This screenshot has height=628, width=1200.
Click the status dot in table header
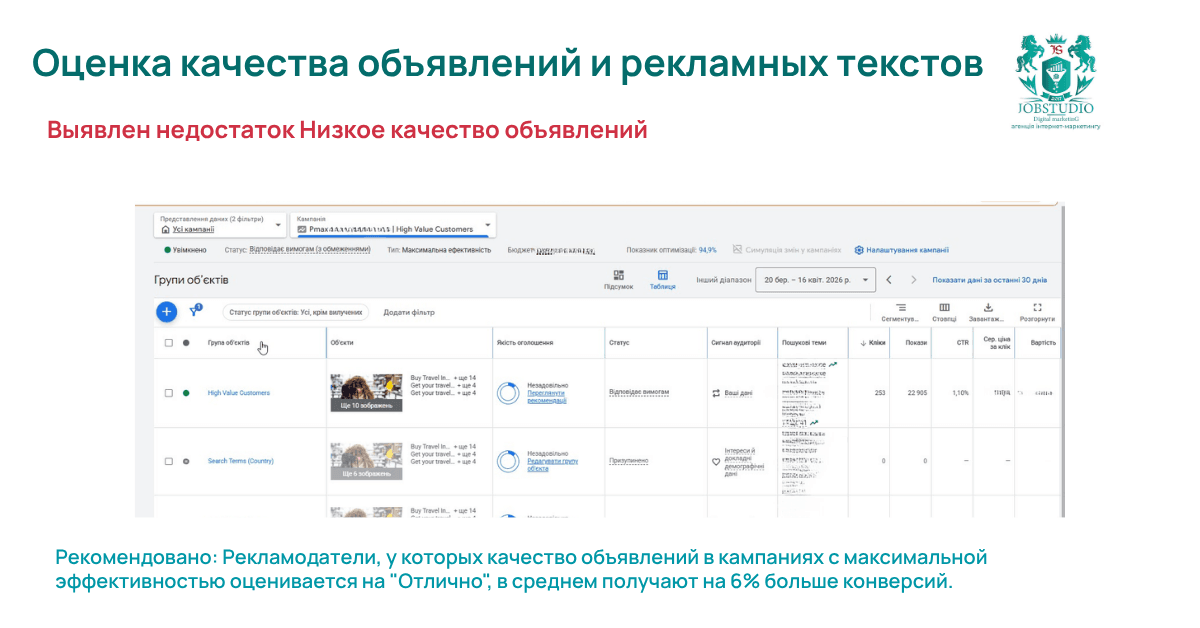(x=186, y=342)
